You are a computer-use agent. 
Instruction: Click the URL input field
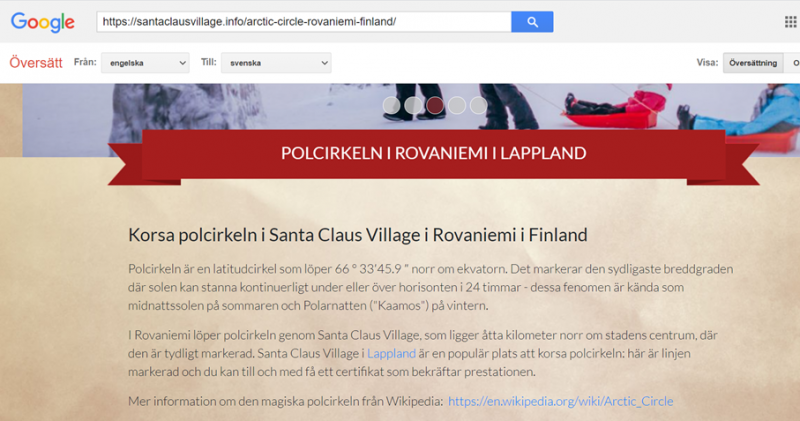tap(304, 22)
